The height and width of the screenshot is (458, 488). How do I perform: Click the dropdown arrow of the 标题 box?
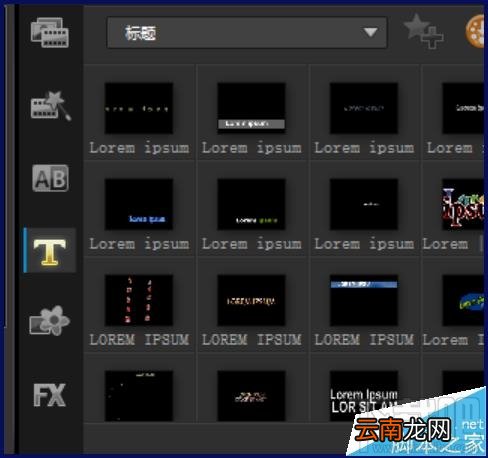[370, 33]
